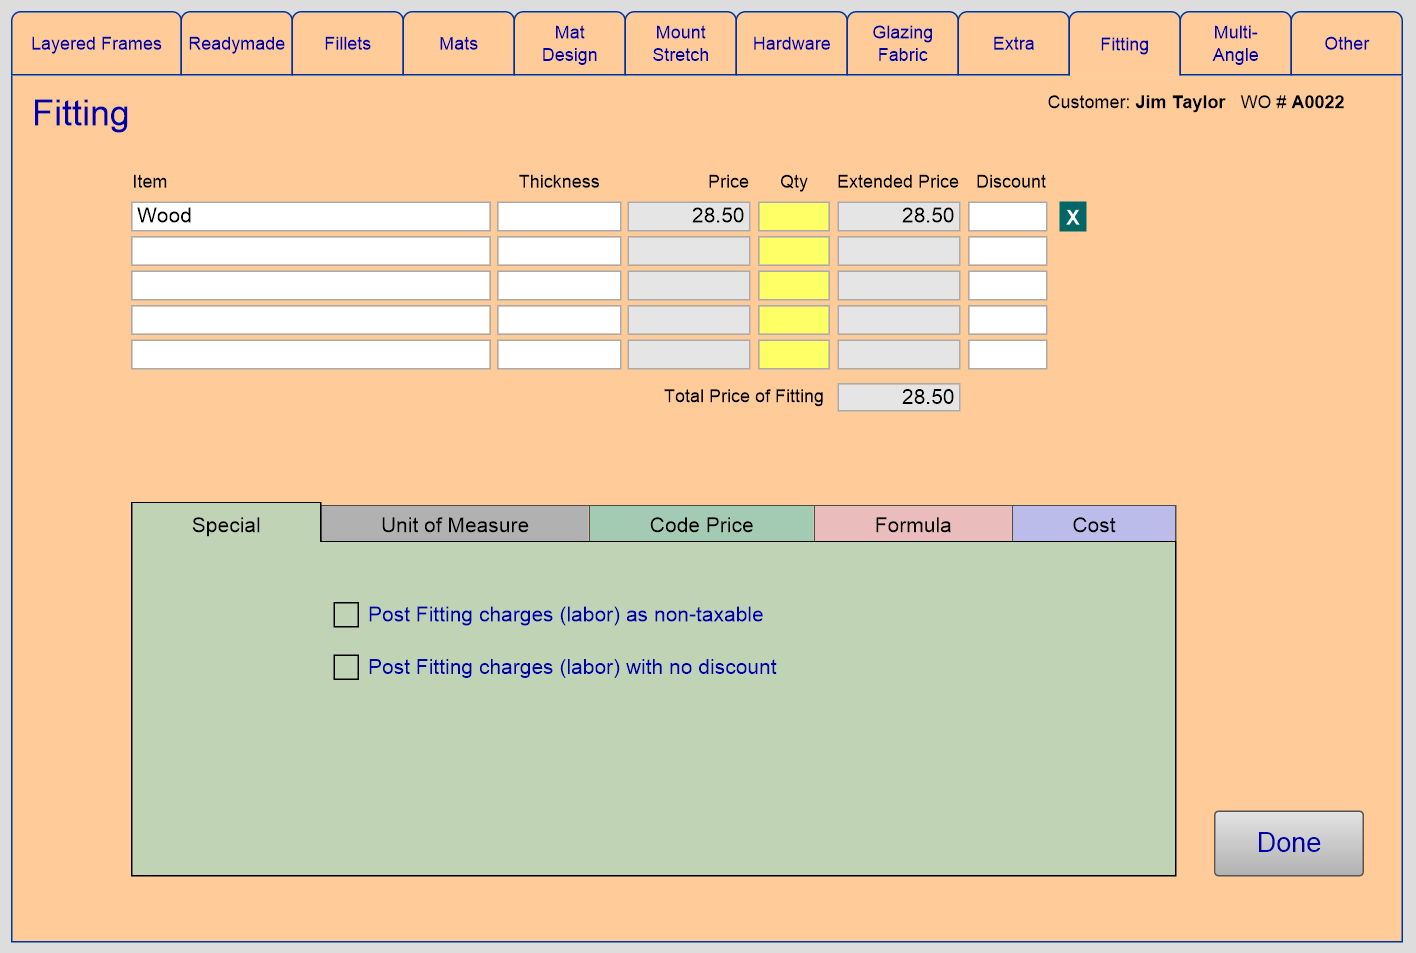The height and width of the screenshot is (953, 1416).
Task: Click the yellow Qty field for Wood
Action: (793, 216)
